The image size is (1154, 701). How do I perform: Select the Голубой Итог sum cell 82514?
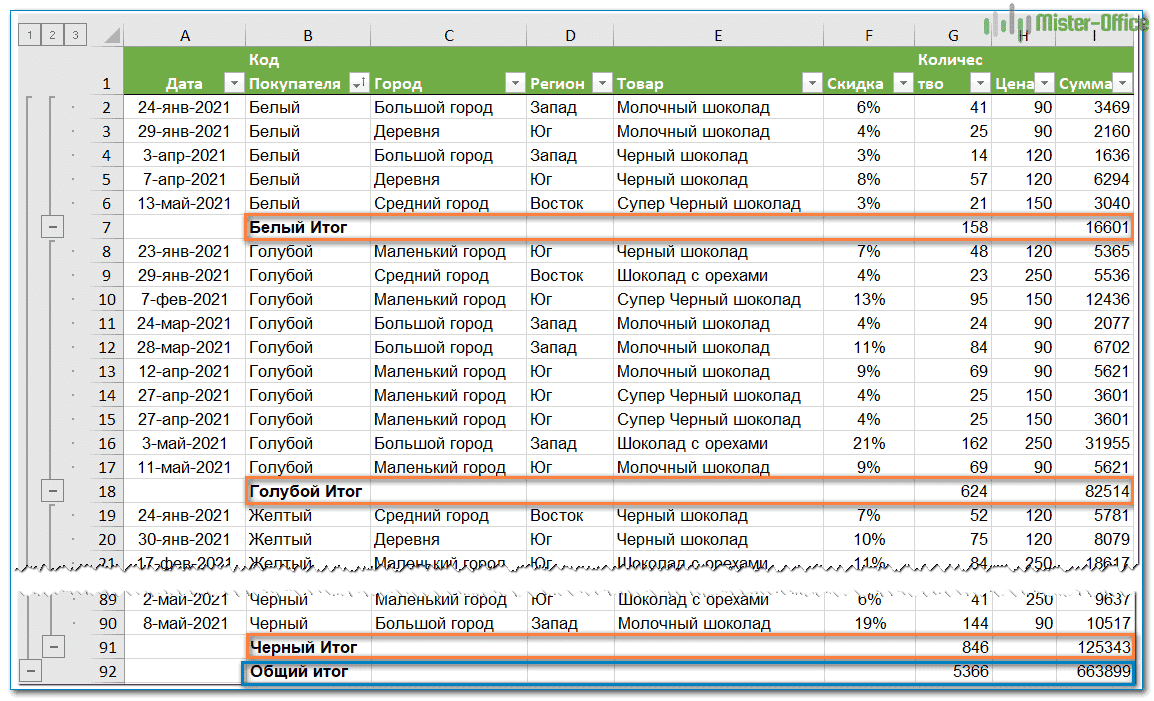(x=1094, y=491)
